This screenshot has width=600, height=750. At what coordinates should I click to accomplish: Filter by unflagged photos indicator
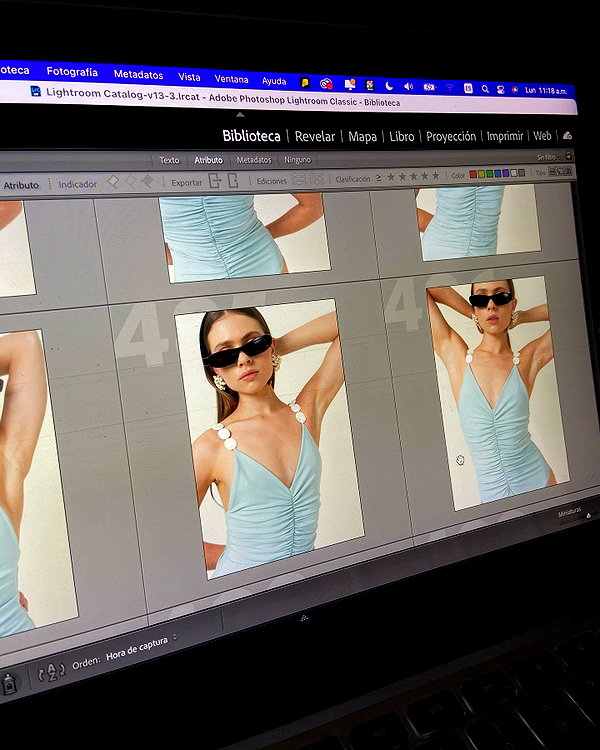[131, 181]
